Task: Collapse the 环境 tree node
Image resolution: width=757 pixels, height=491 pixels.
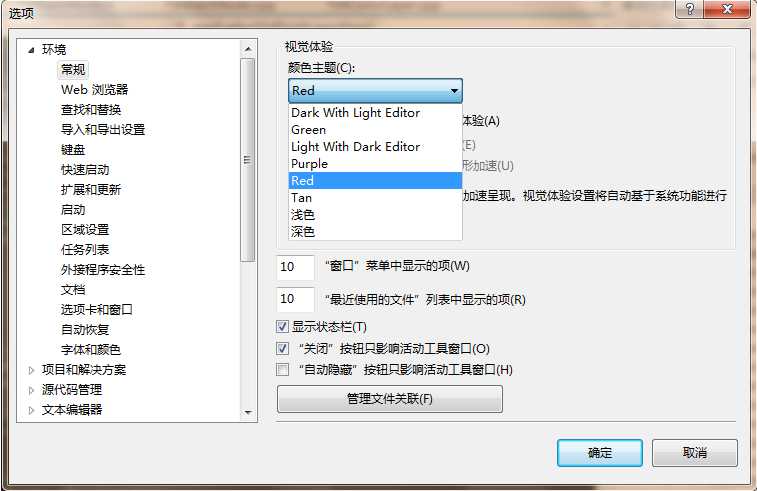Action: coord(31,50)
